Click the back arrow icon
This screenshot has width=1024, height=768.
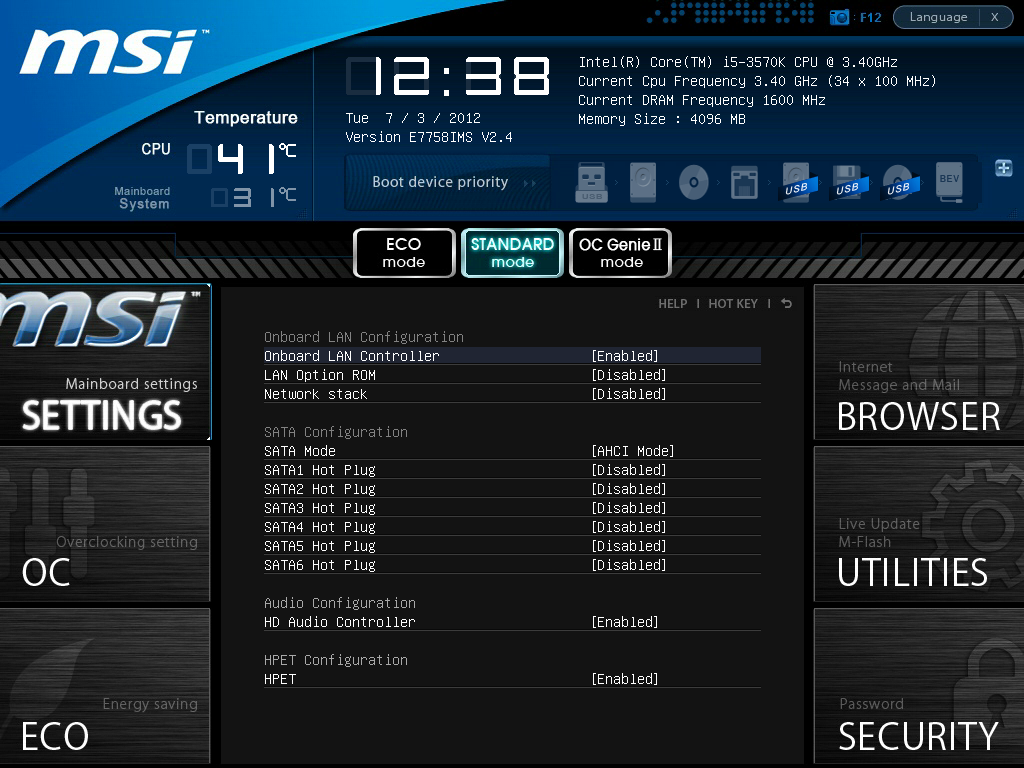click(x=786, y=304)
